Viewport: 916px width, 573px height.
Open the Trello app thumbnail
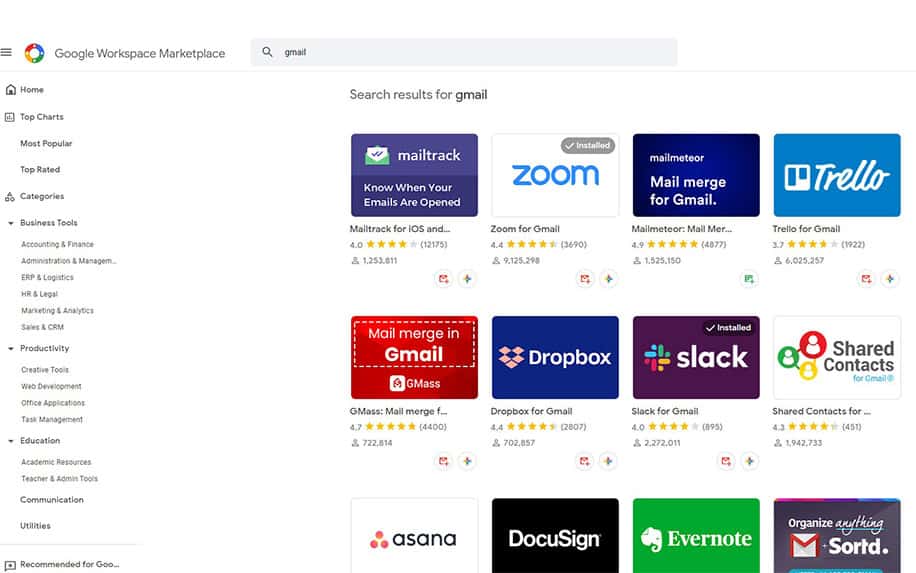[x=837, y=175]
